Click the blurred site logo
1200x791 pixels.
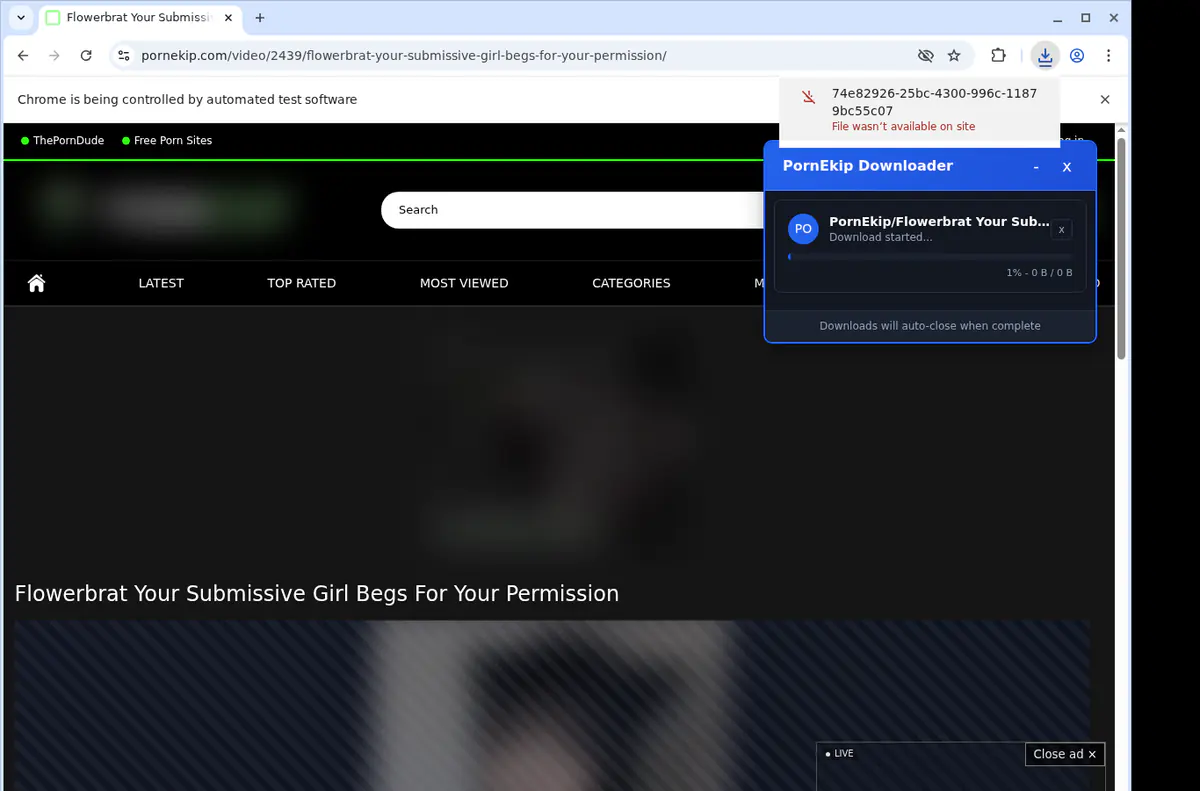165,208
